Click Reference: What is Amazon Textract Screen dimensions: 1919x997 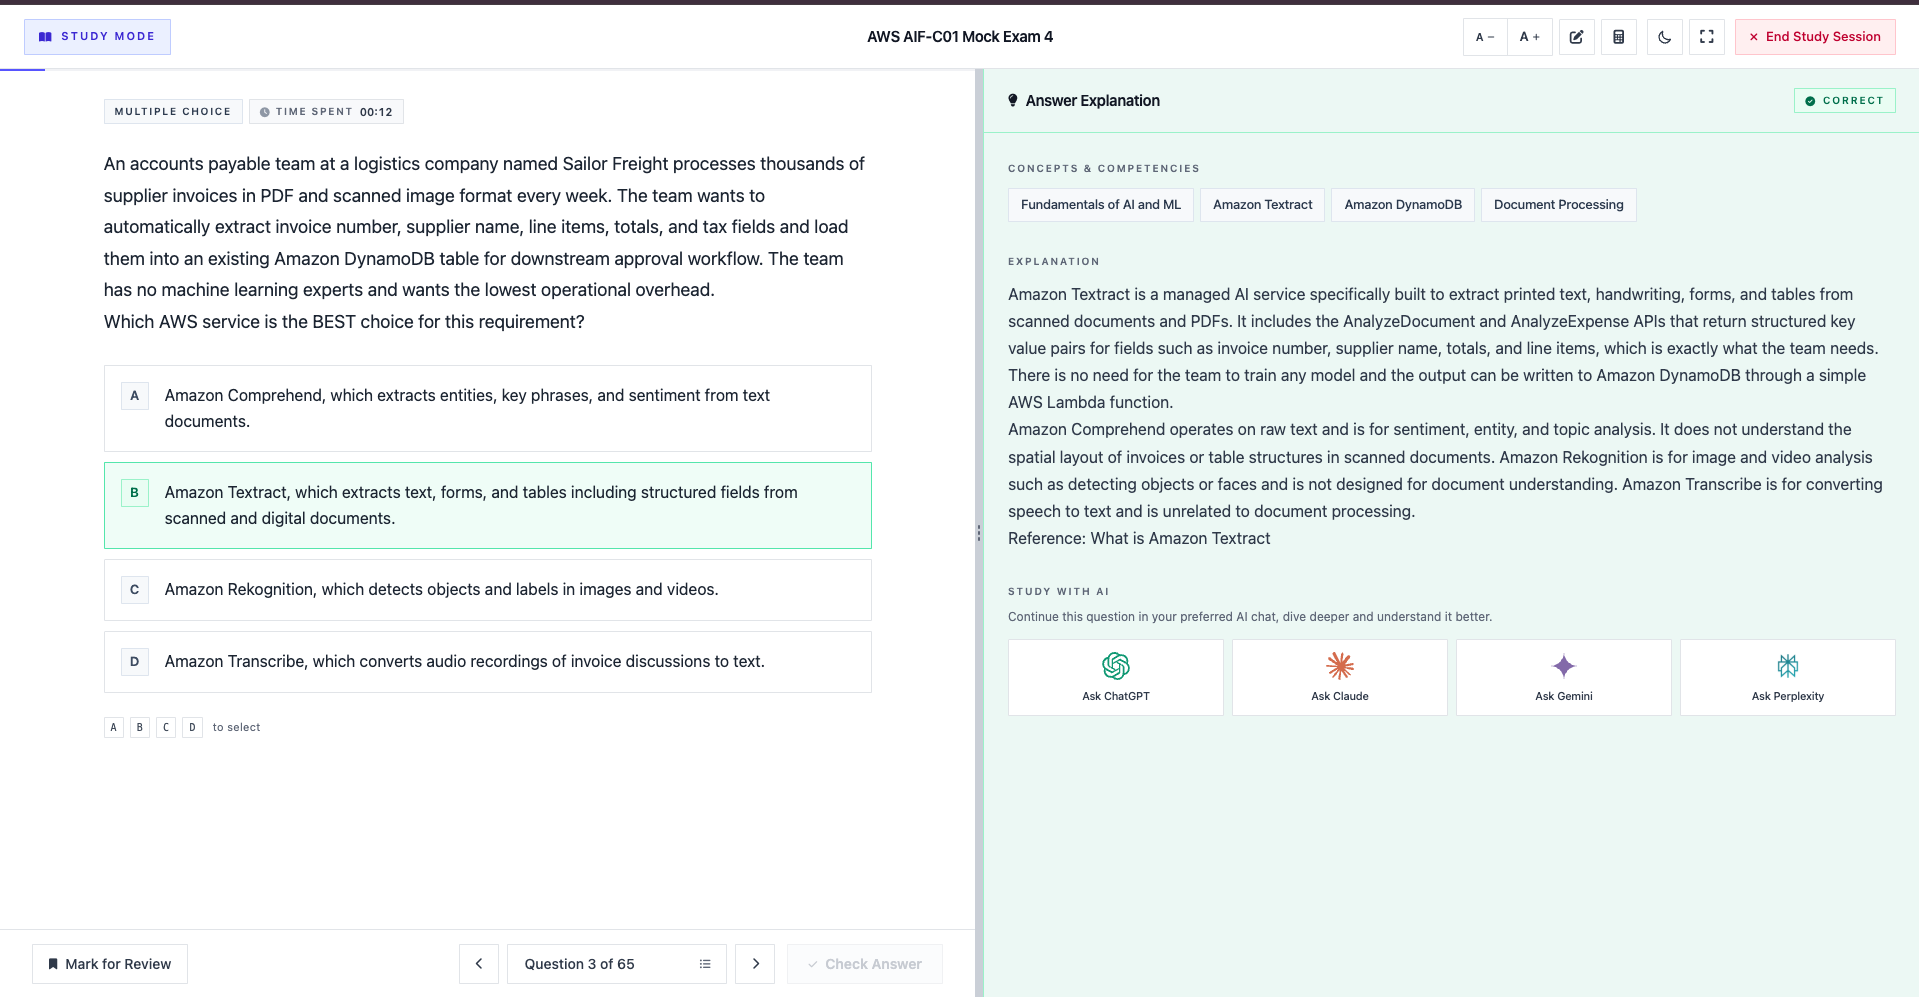1139,539
